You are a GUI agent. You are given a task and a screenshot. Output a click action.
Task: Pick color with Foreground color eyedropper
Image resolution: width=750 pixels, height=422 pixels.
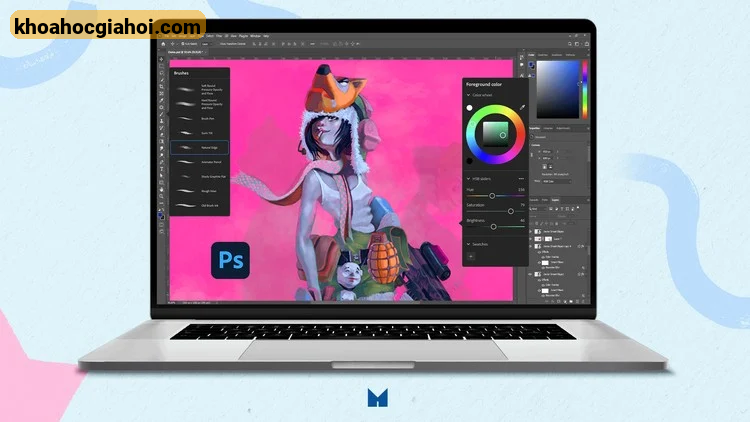[x=522, y=107]
